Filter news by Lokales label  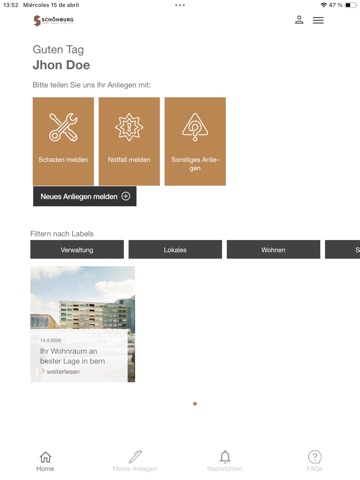click(175, 250)
